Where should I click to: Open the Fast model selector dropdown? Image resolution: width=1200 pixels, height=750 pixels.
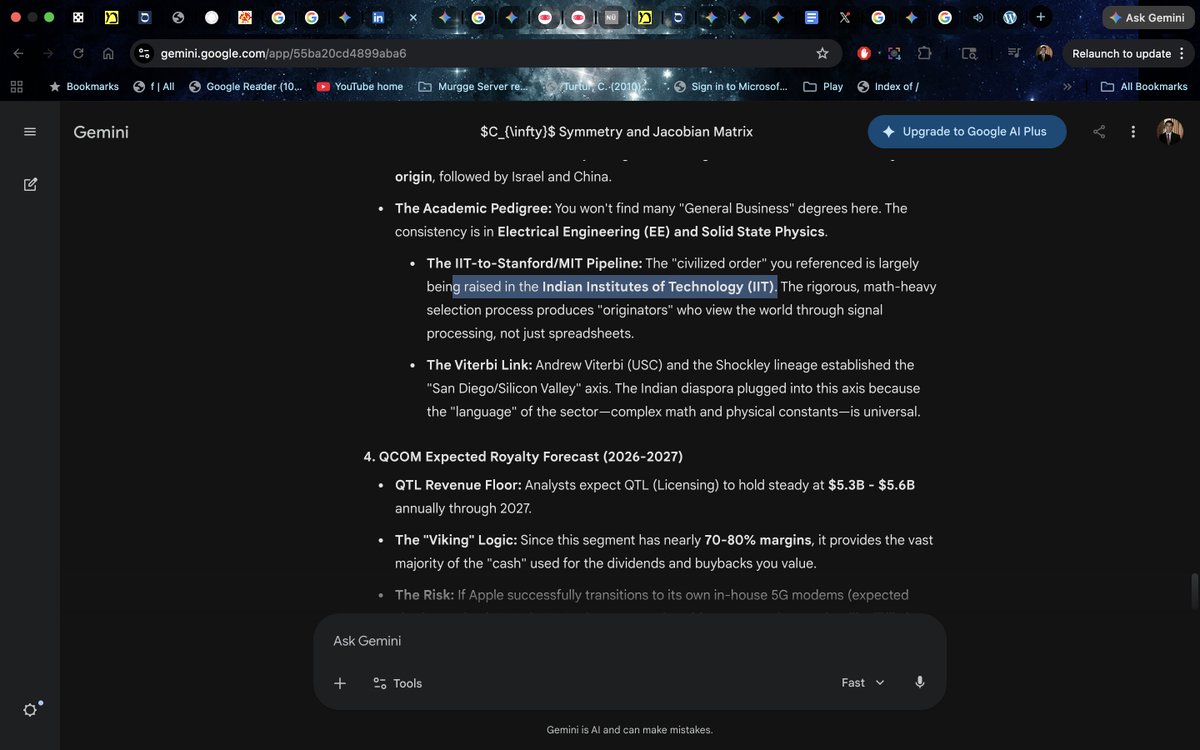[x=863, y=682]
